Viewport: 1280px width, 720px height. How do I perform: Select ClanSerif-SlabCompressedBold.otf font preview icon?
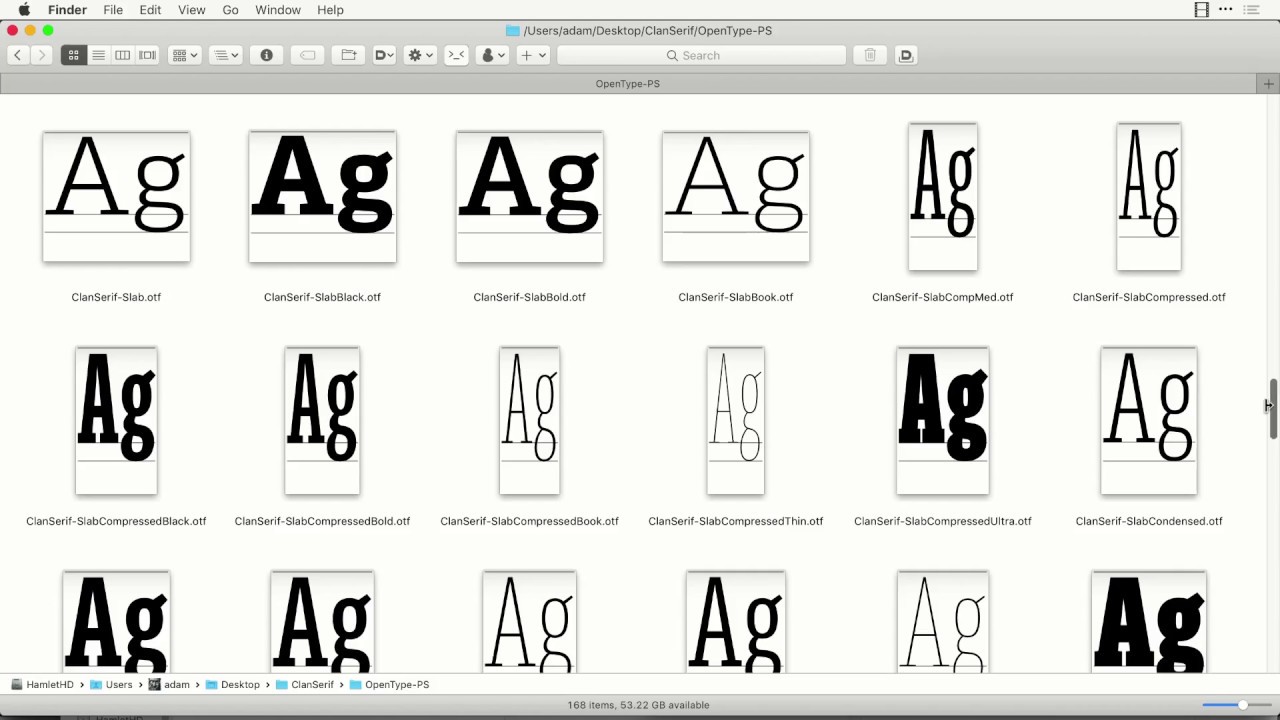tap(322, 421)
